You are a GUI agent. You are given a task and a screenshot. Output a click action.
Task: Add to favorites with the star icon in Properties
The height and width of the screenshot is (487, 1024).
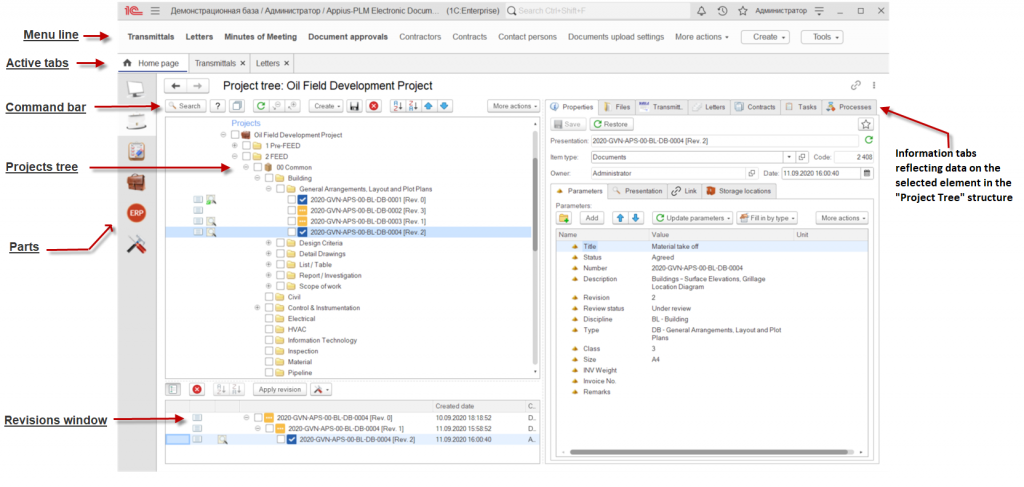(866, 124)
